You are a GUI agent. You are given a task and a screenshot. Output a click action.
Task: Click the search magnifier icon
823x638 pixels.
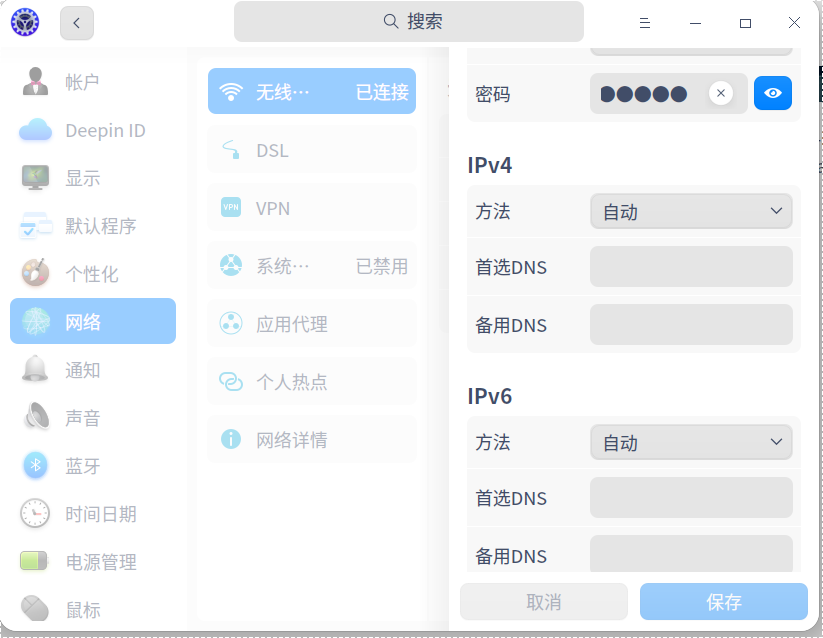(x=391, y=22)
